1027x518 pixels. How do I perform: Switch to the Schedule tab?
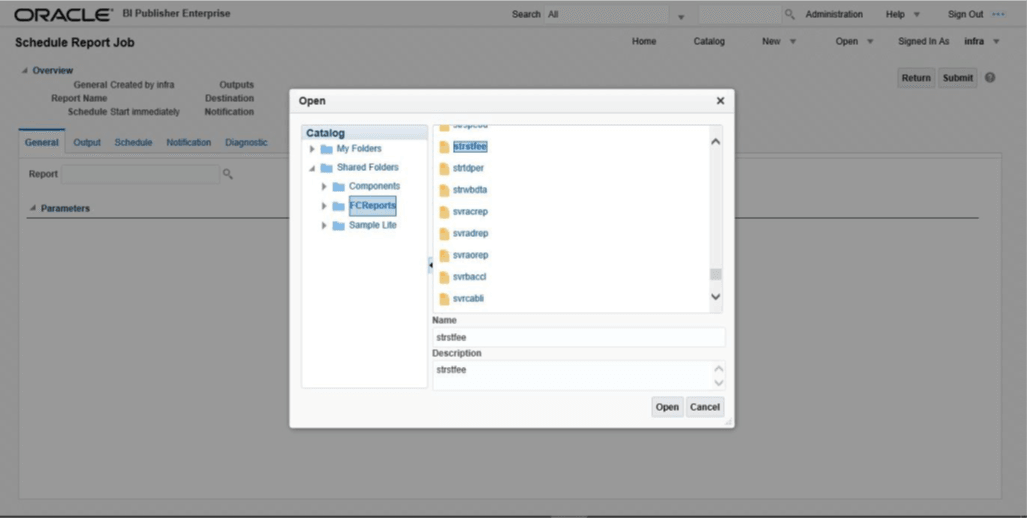click(133, 142)
